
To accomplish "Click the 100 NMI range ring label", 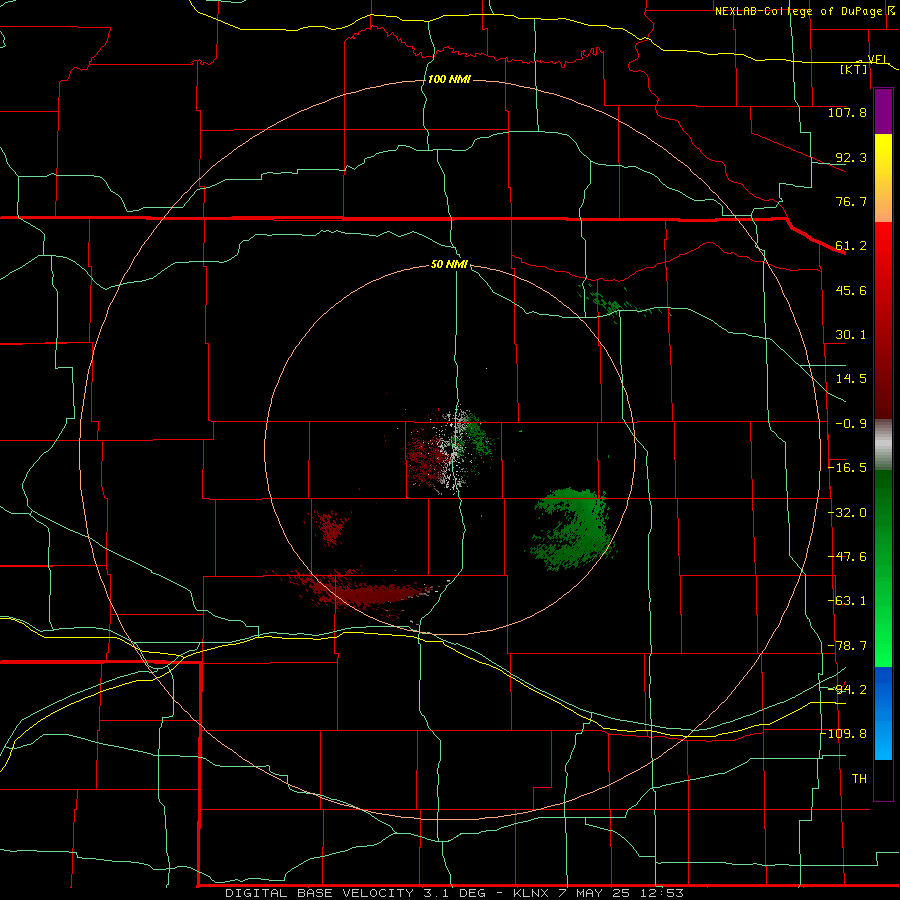I will pyautogui.click(x=449, y=79).
